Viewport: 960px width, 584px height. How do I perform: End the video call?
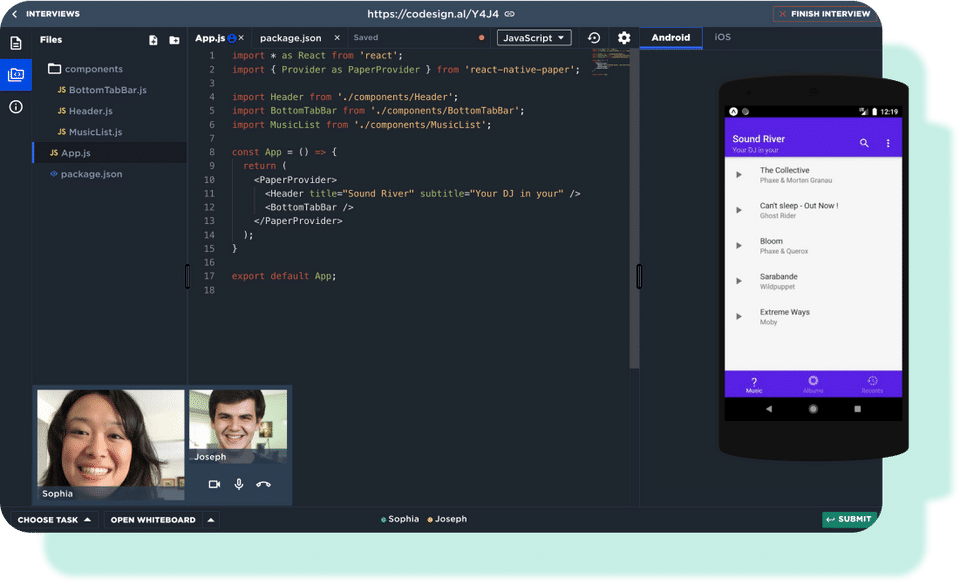(263, 484)
